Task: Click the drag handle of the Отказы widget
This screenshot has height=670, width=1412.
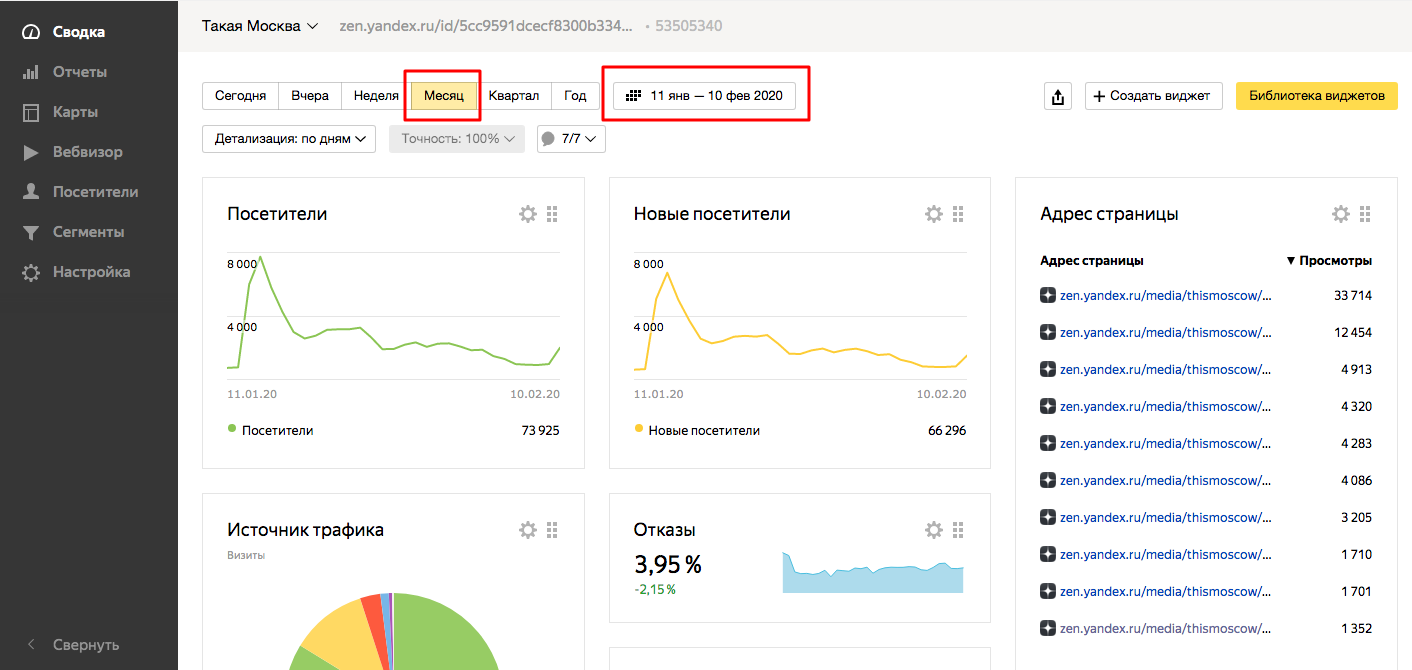Action: 958,530
